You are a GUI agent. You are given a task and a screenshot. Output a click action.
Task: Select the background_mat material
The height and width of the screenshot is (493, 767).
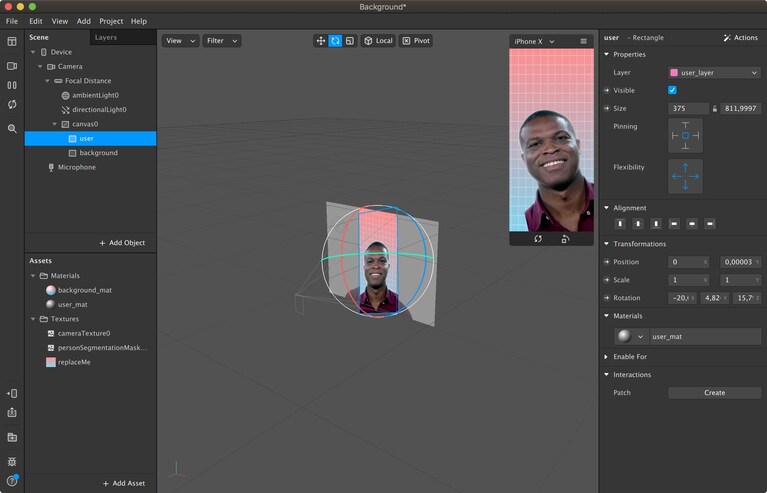[x=90, y=290]
